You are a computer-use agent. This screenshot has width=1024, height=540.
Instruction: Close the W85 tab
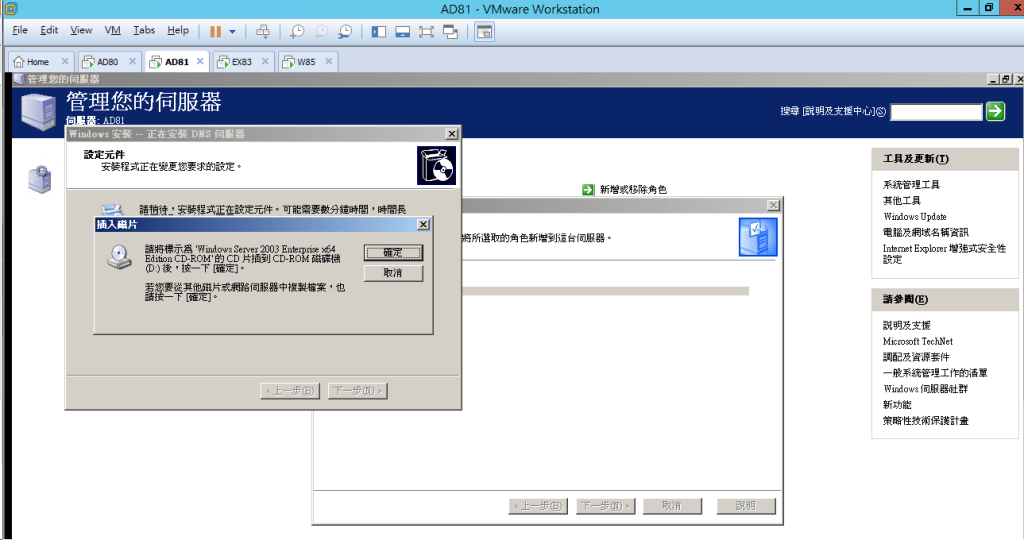[x=328, y=61]
